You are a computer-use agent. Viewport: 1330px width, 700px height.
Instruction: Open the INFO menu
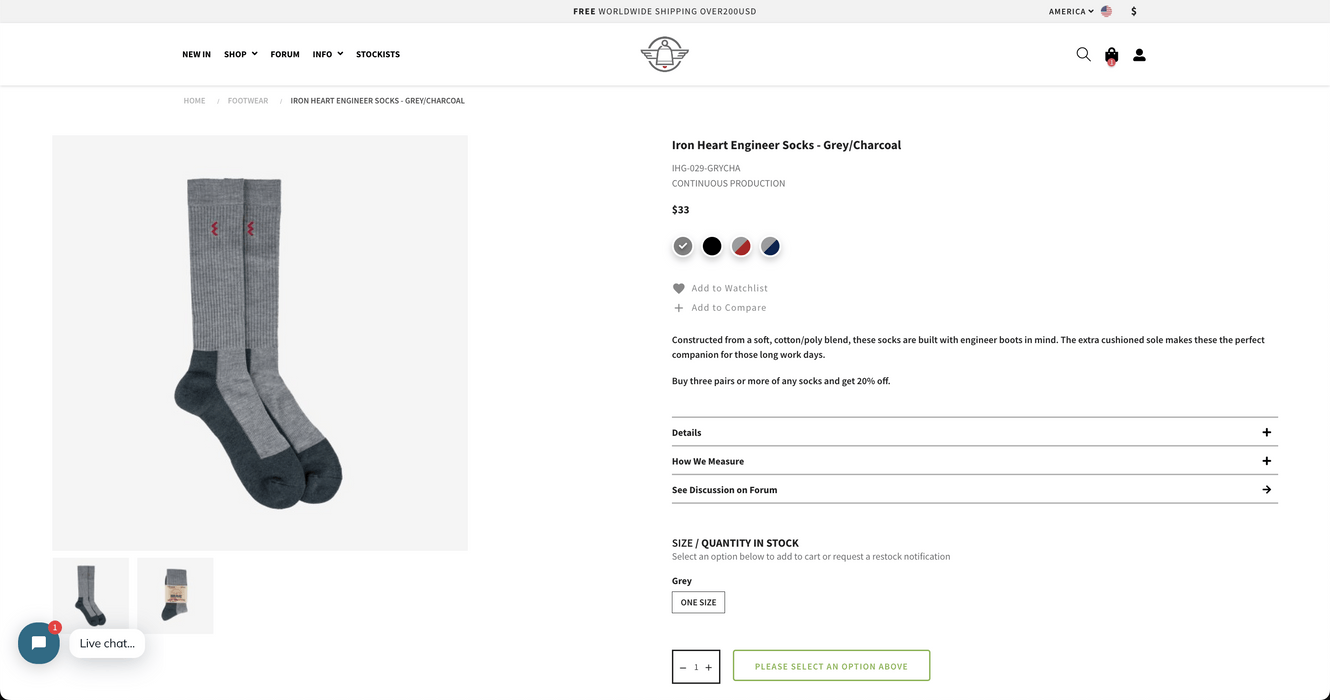322,54
